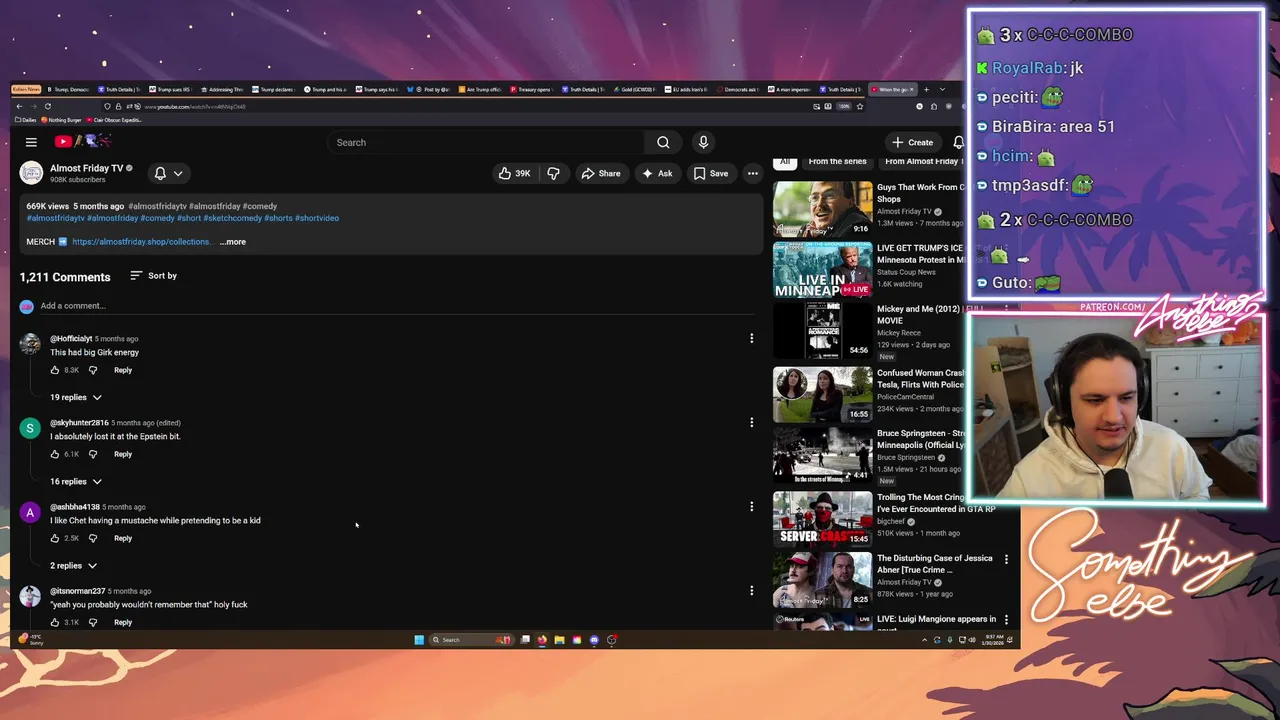The width and height of the screenshot is (1280, 720).
Task: Like the 'Epstein bit' comment
Action: pyautogui.click(x=55, y=454)
